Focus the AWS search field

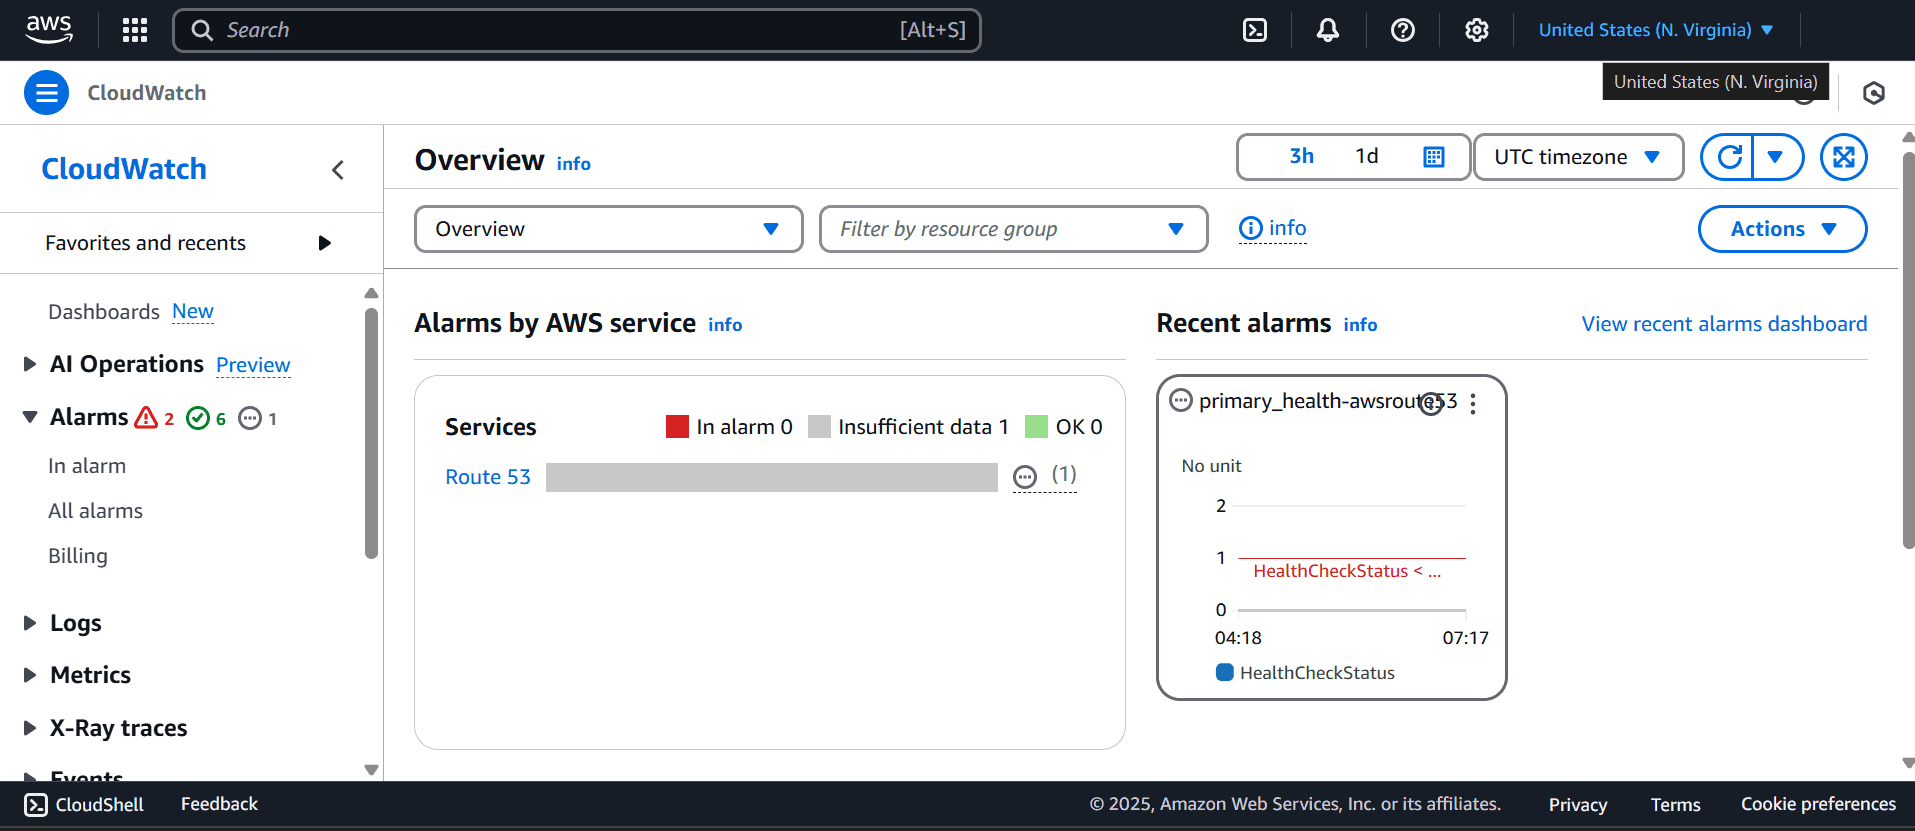click(x=577, y=30)
